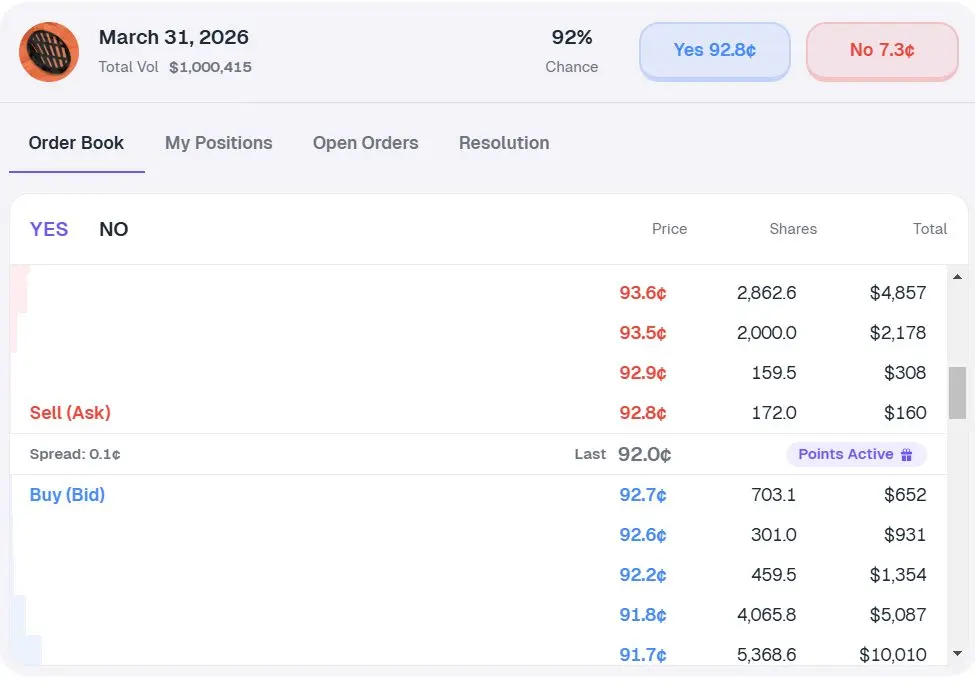Click the gift icon in Points Active
Screen dimensions: 975x685
[907, 455]
